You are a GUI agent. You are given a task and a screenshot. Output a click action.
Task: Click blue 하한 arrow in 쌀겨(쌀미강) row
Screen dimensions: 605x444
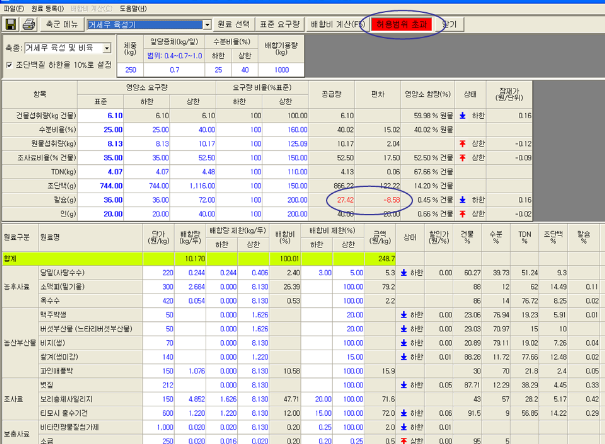pyautogui.click(x=404, y=357)
